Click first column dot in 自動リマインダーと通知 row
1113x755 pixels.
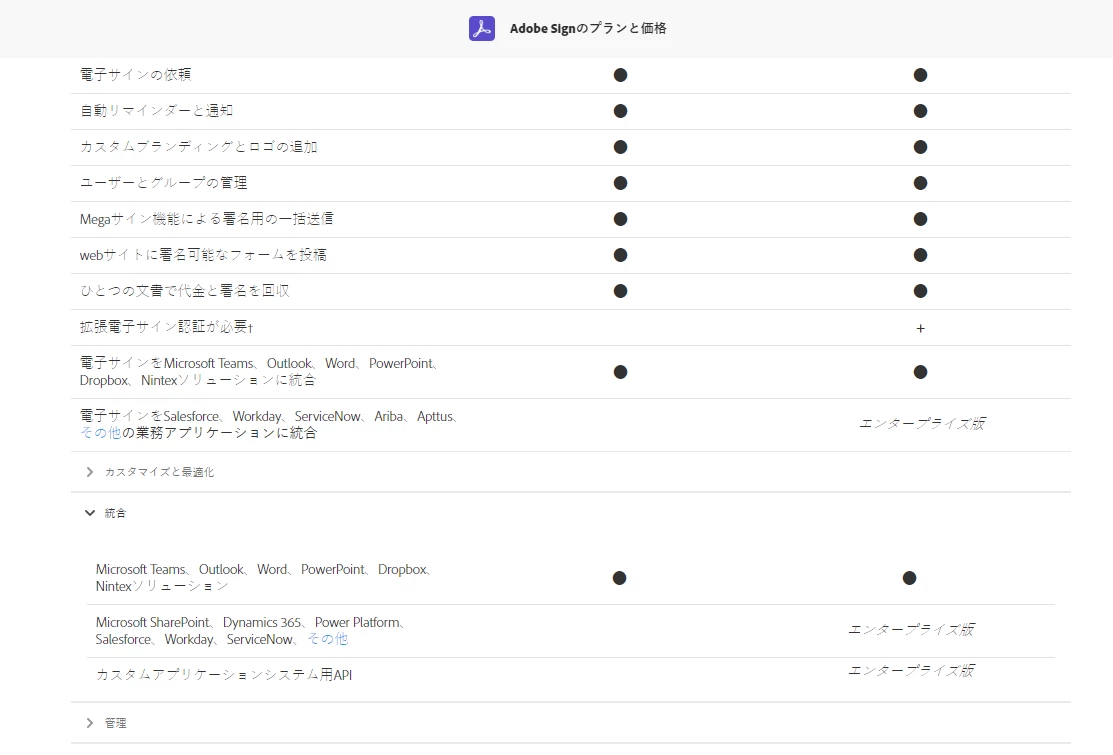[620, 111]
